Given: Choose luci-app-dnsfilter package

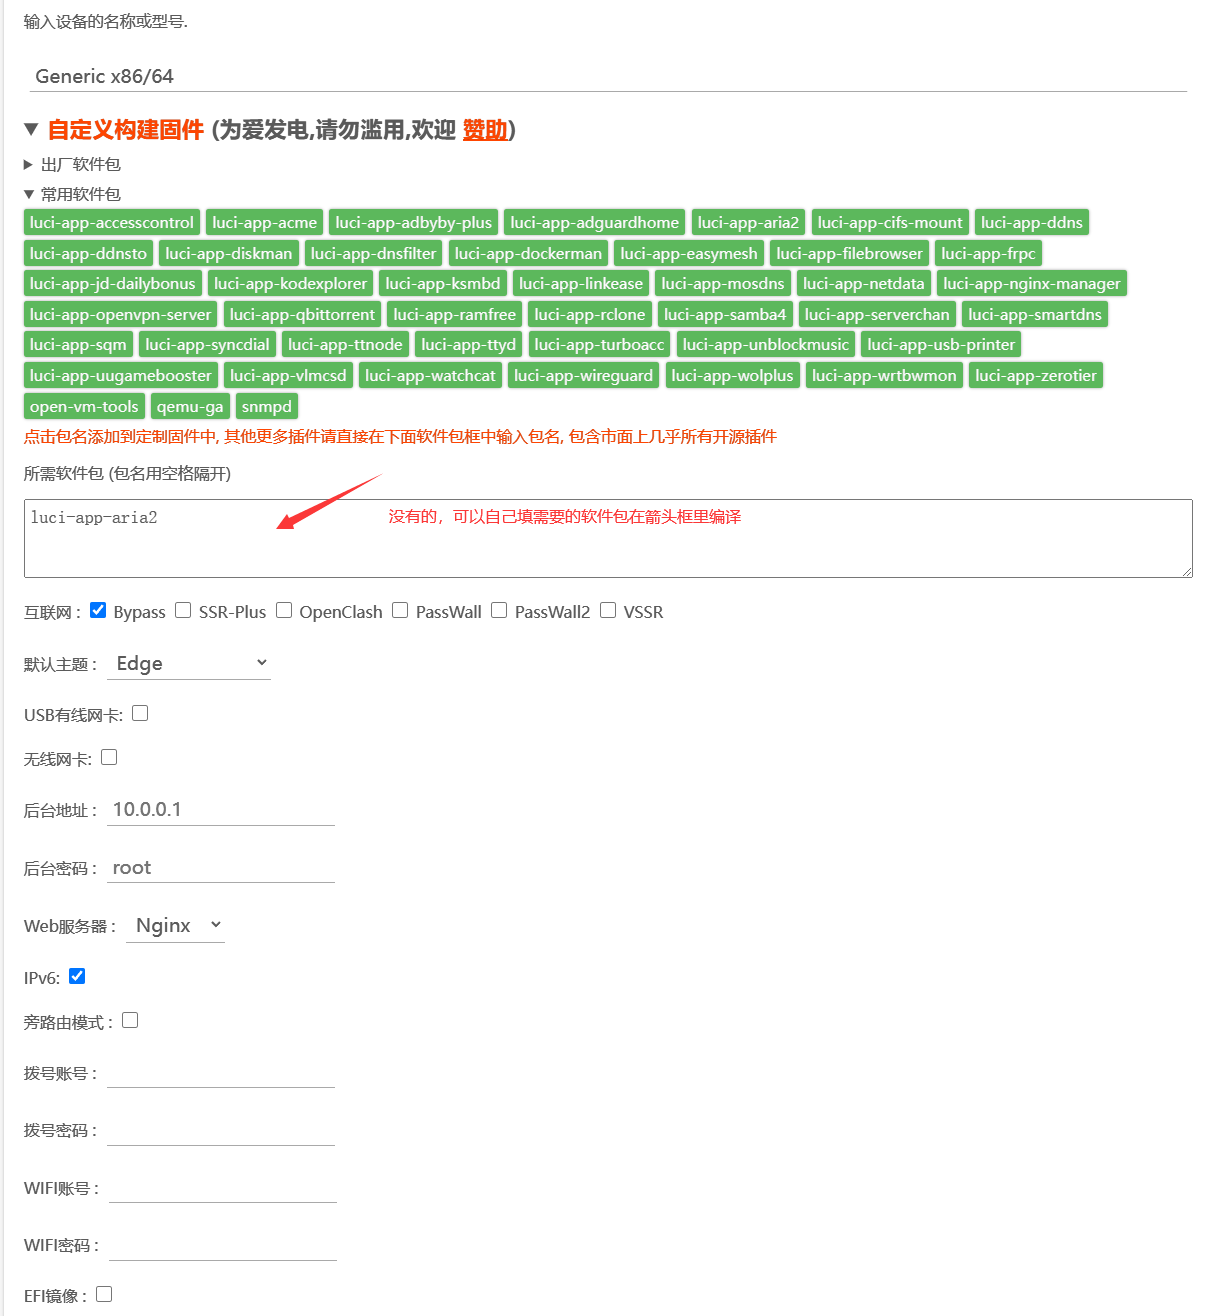Looking at the screenshot, I should (374, 253).
